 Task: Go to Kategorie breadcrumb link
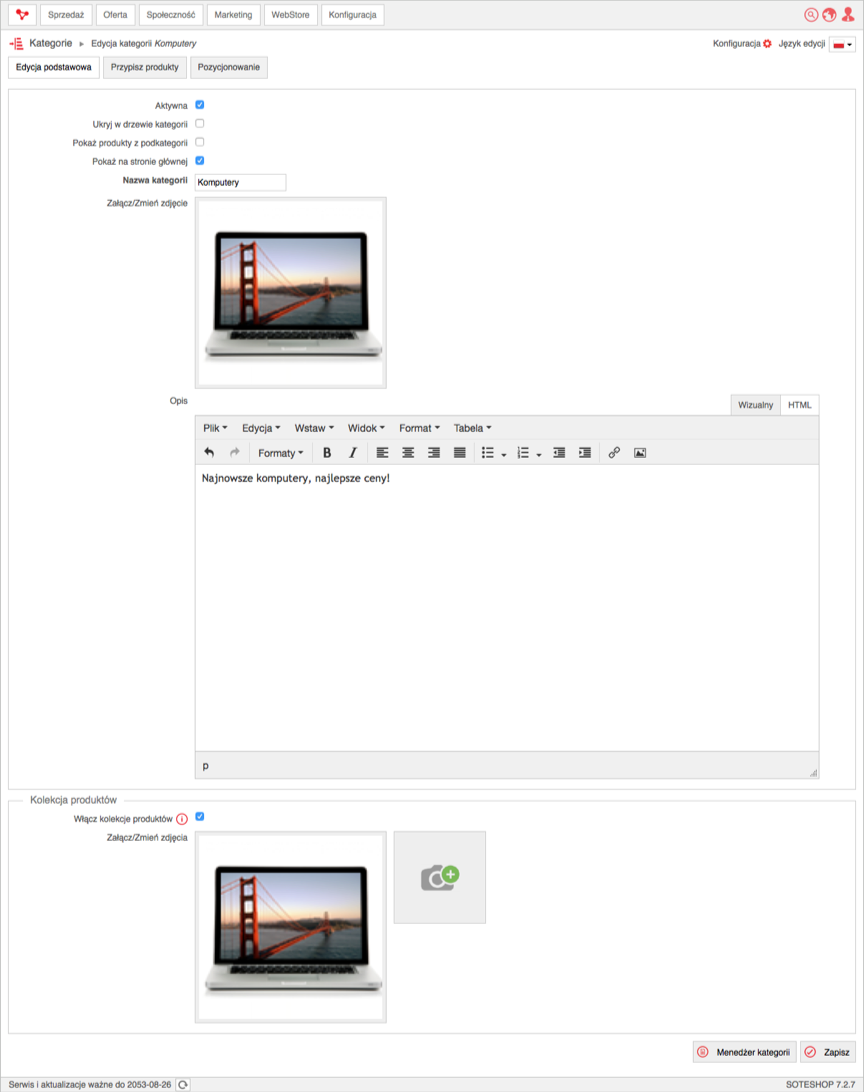(51, 43)
